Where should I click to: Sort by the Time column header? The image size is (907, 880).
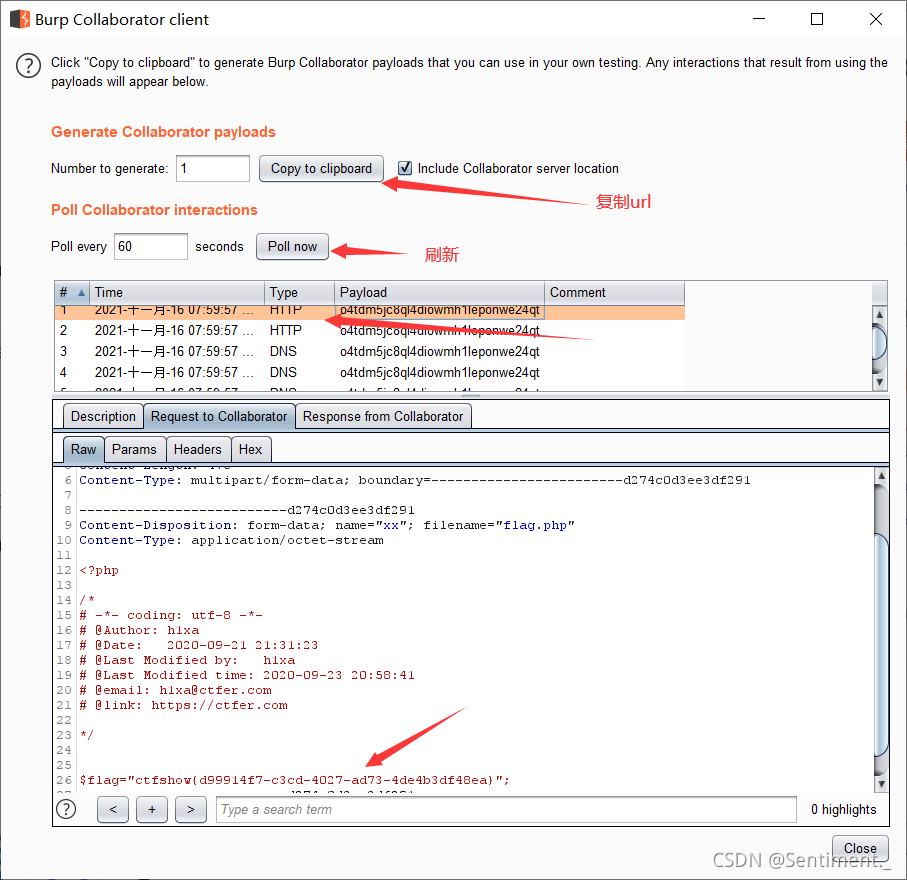[x=177, y=293]
